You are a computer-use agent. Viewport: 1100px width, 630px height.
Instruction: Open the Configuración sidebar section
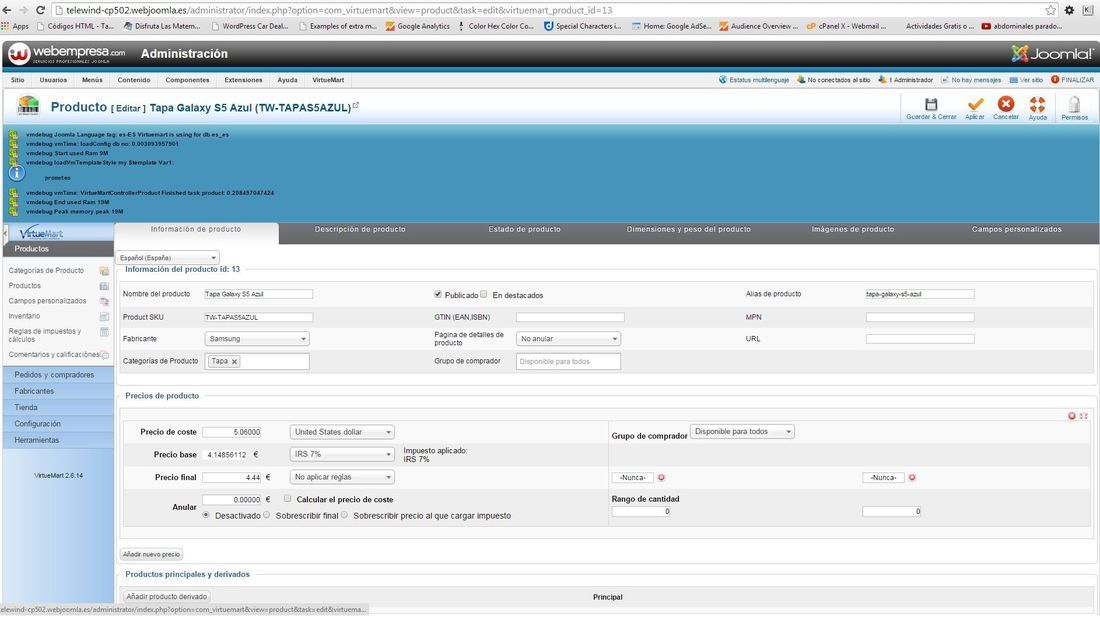tap(58, 424)
